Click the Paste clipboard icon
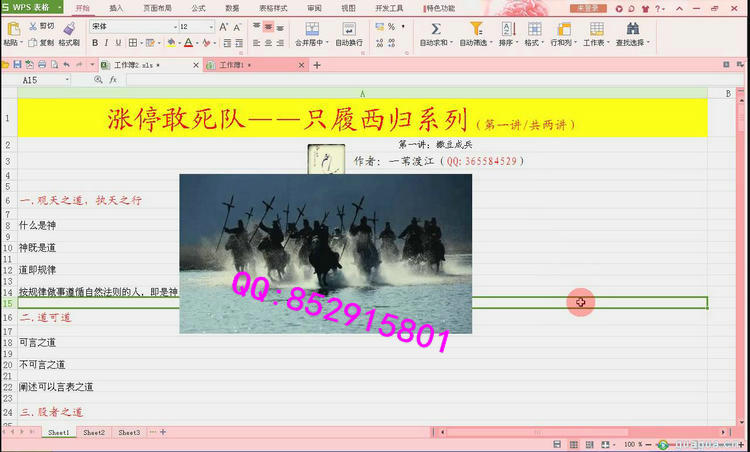 click(x=11, y=28)
